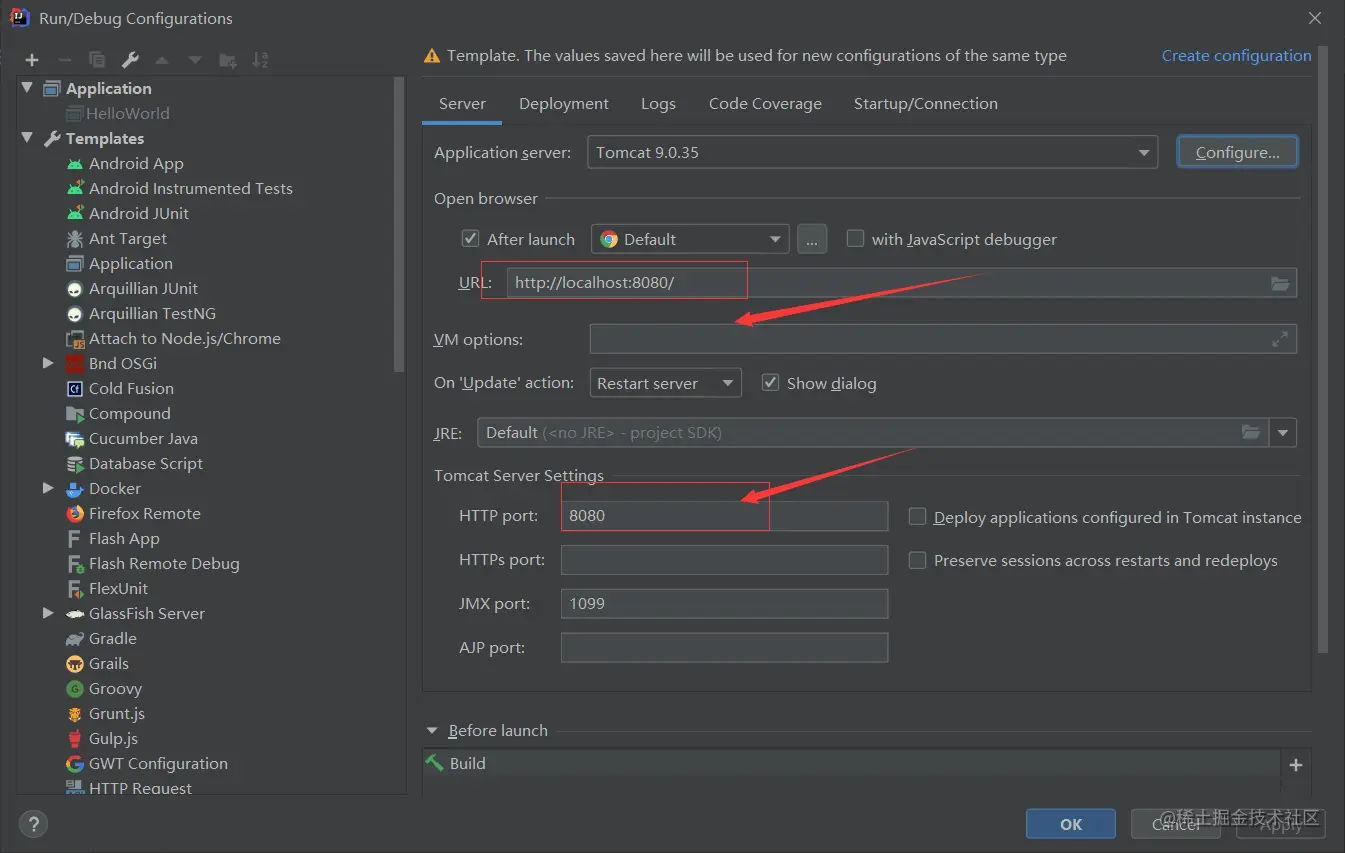Select the Cucumber Java template icon
Viewport: 1345px width, 853px height.
(x=75, y=438)
